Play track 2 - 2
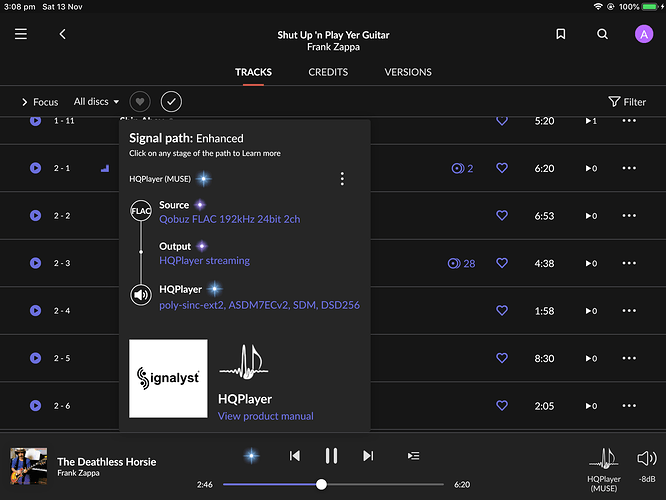The height and width of the screenshot is (500, 666). [36, 215]
